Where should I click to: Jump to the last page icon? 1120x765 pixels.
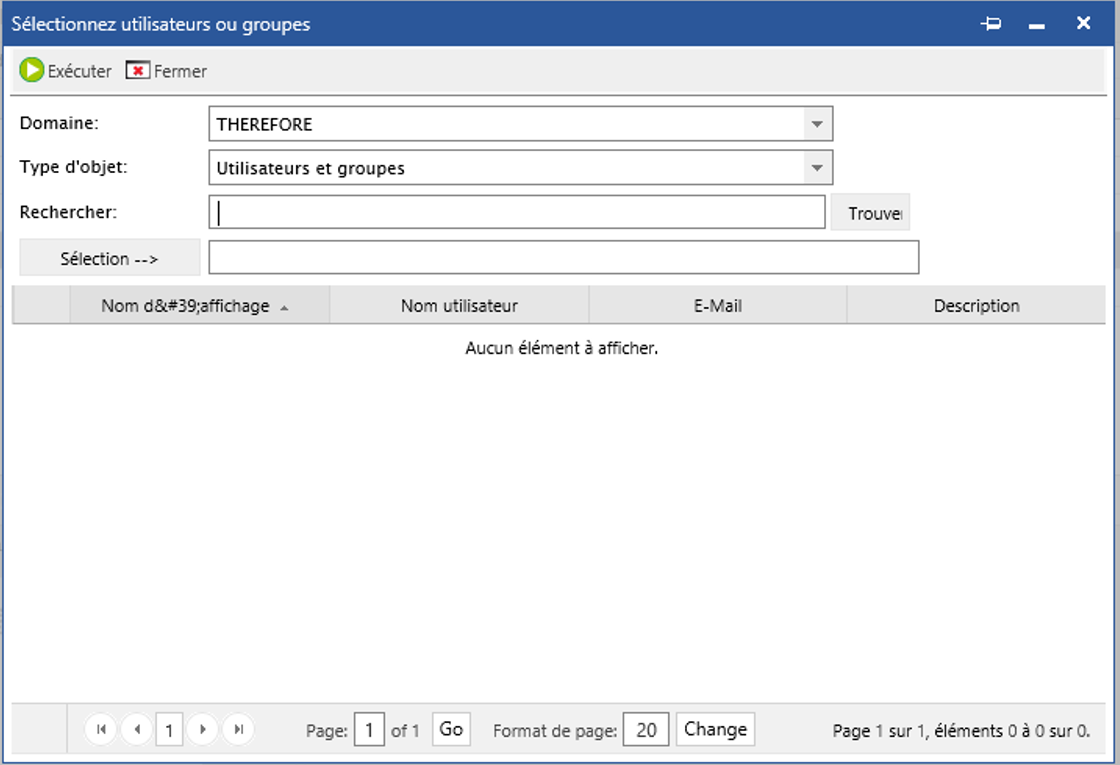coord(238,729)
